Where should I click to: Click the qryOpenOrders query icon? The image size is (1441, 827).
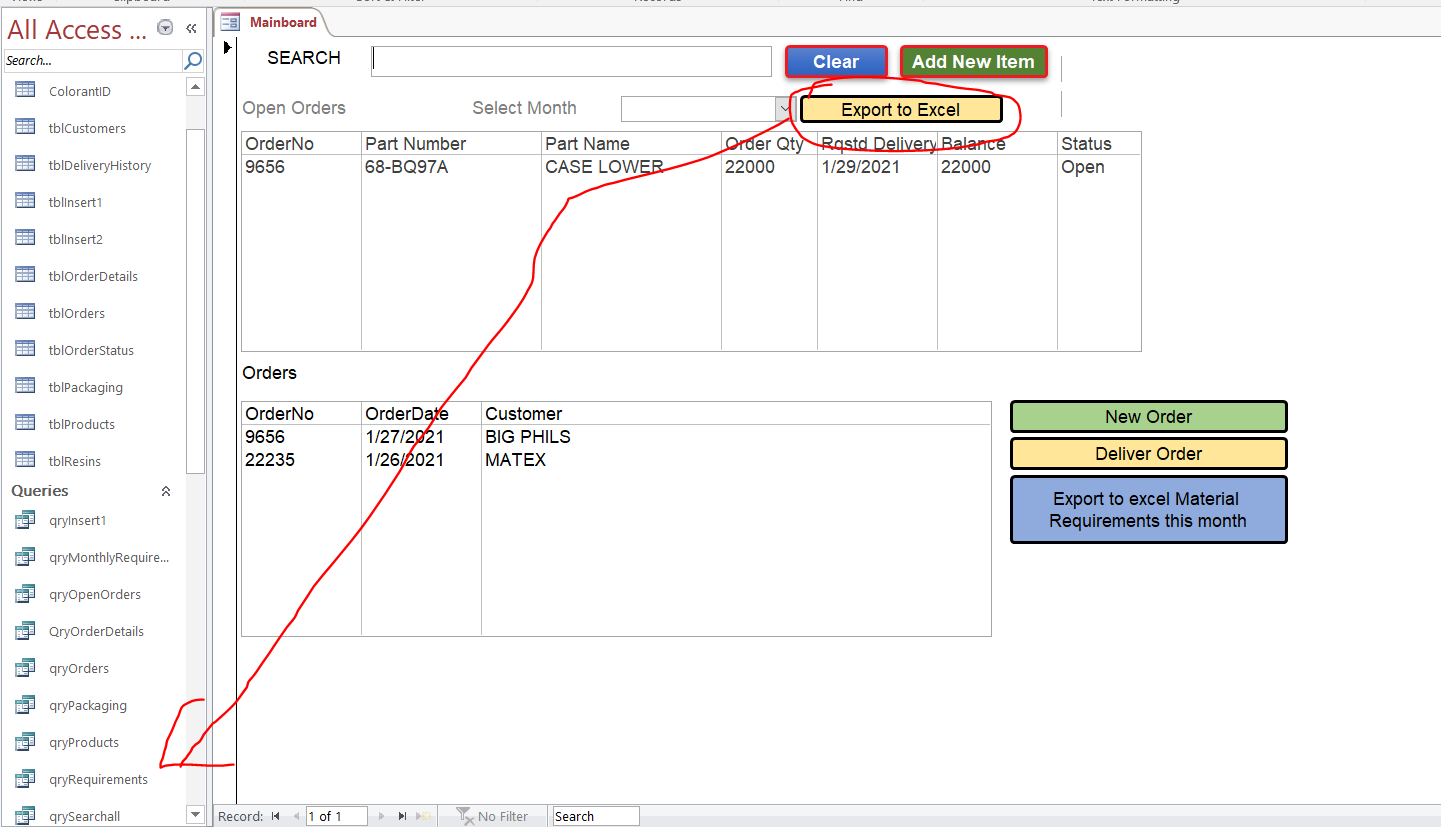26,594
